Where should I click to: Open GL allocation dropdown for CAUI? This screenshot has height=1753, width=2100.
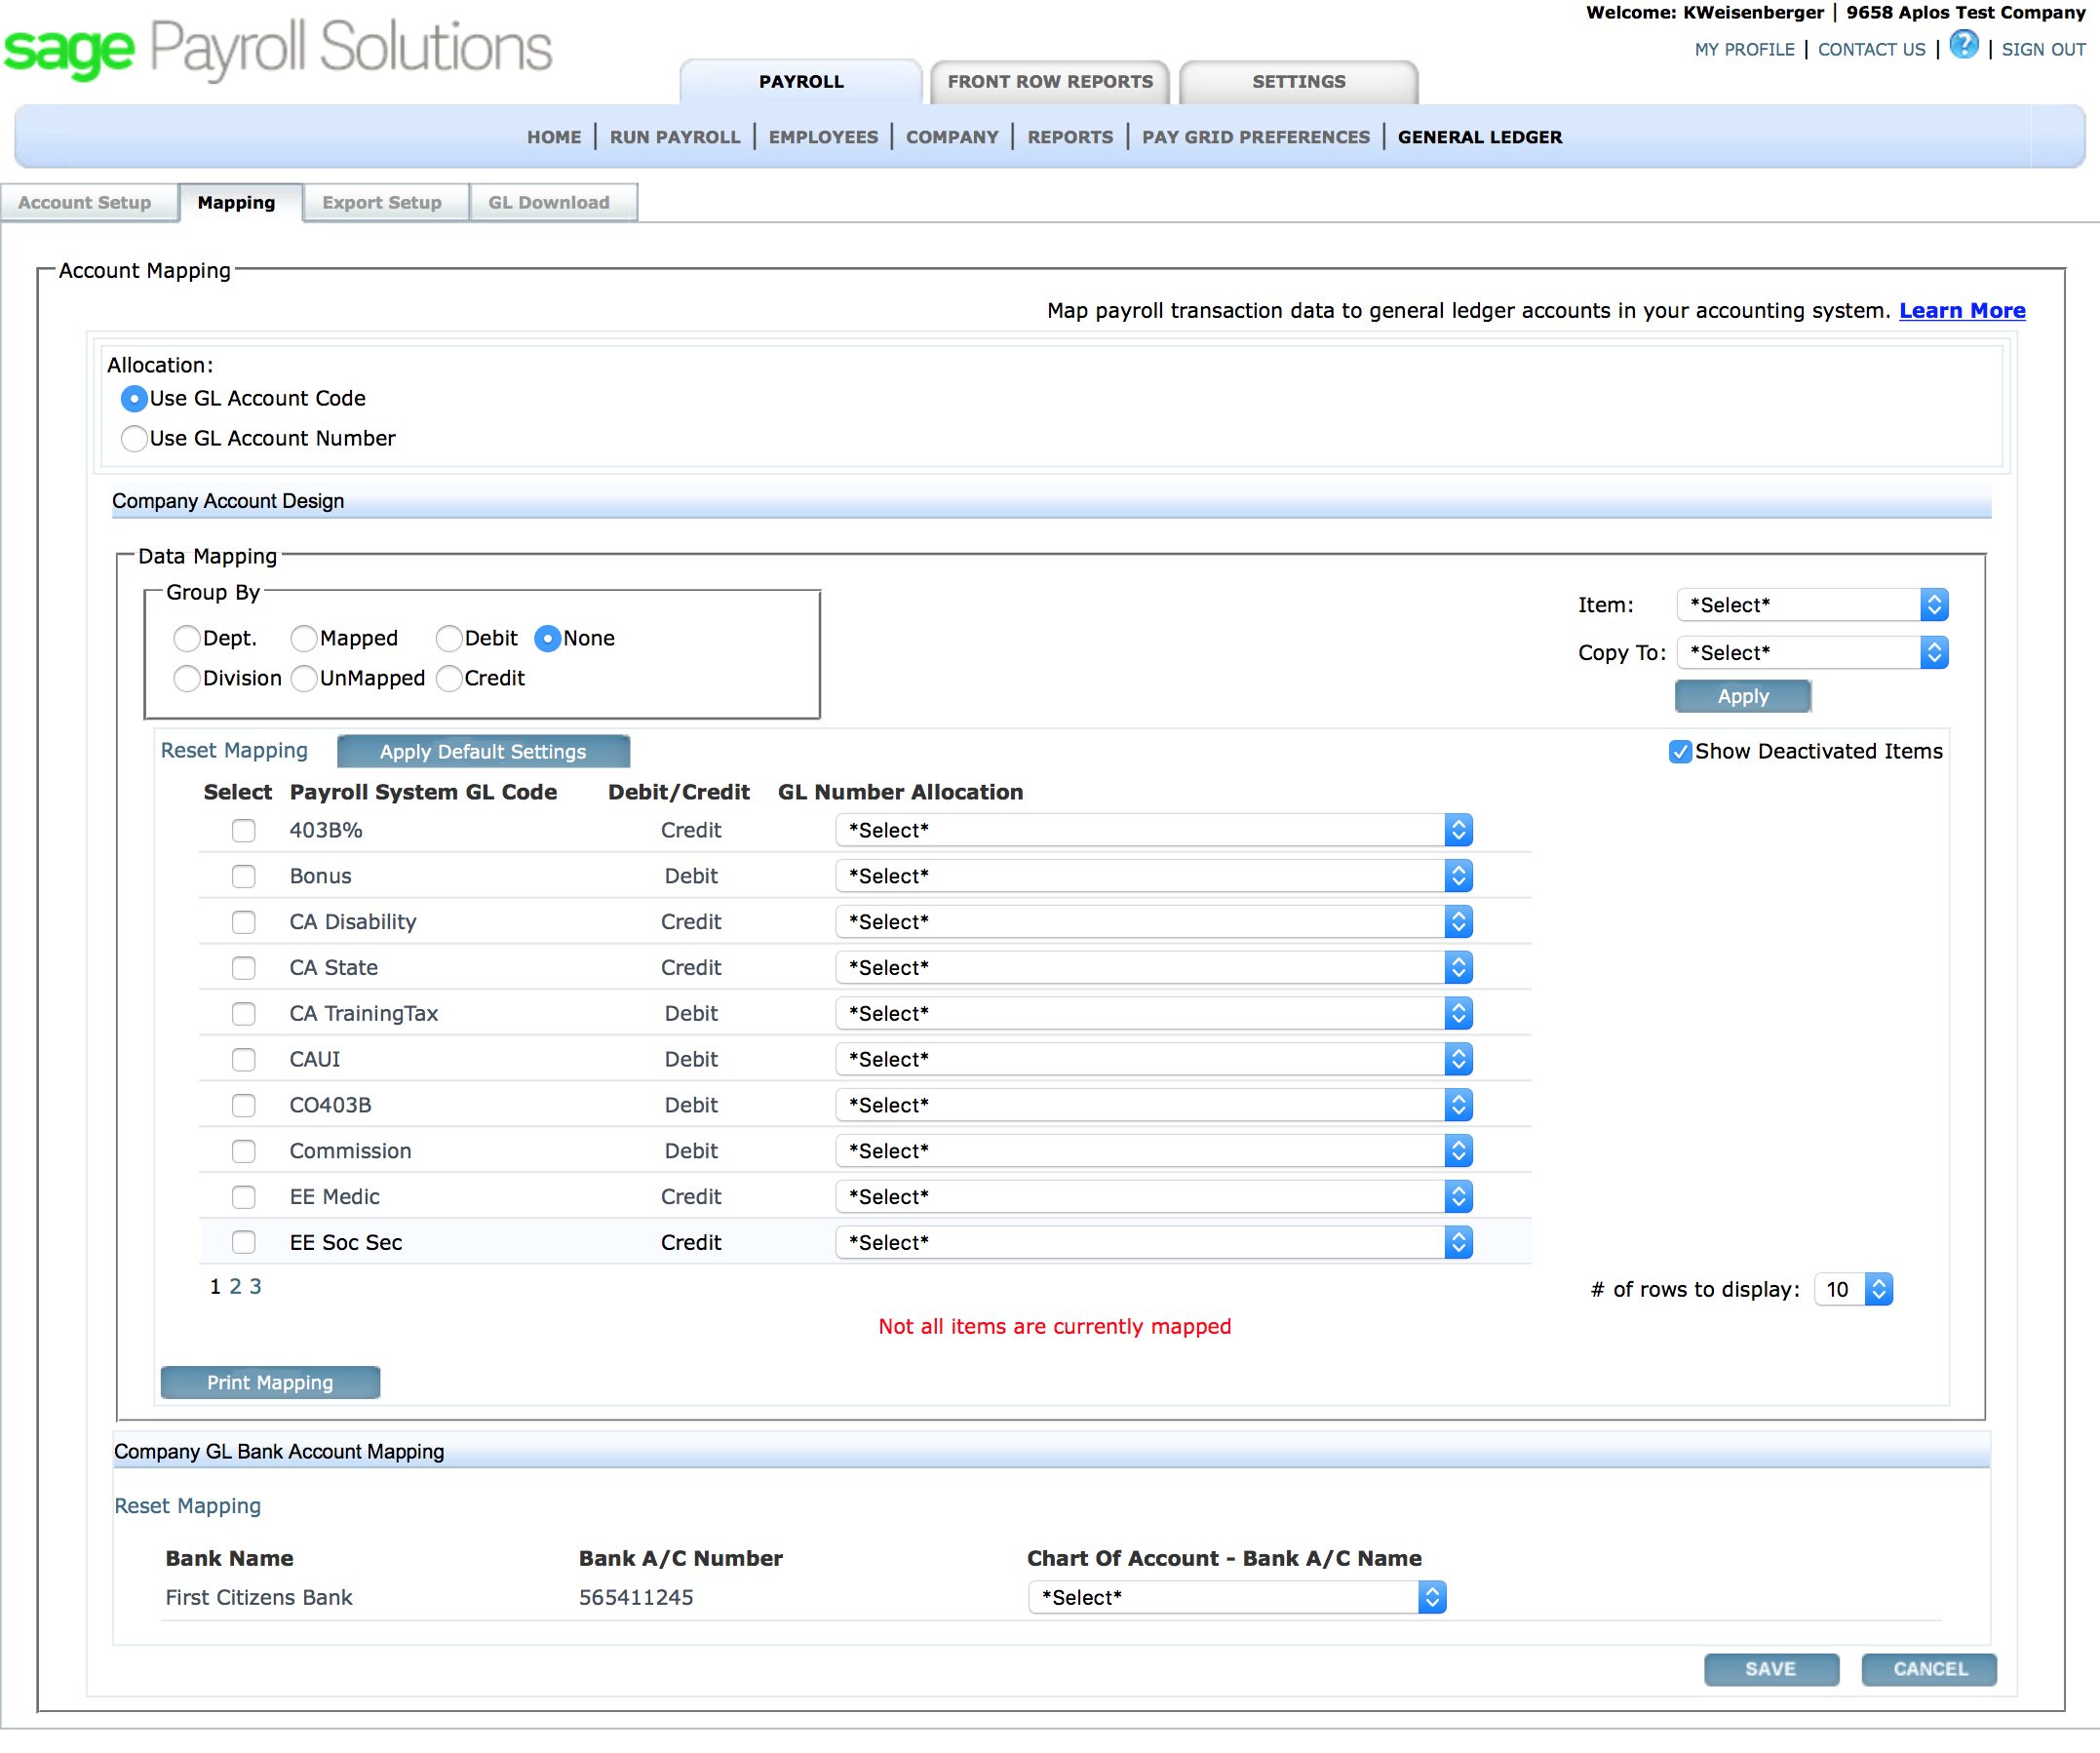1154,1059
